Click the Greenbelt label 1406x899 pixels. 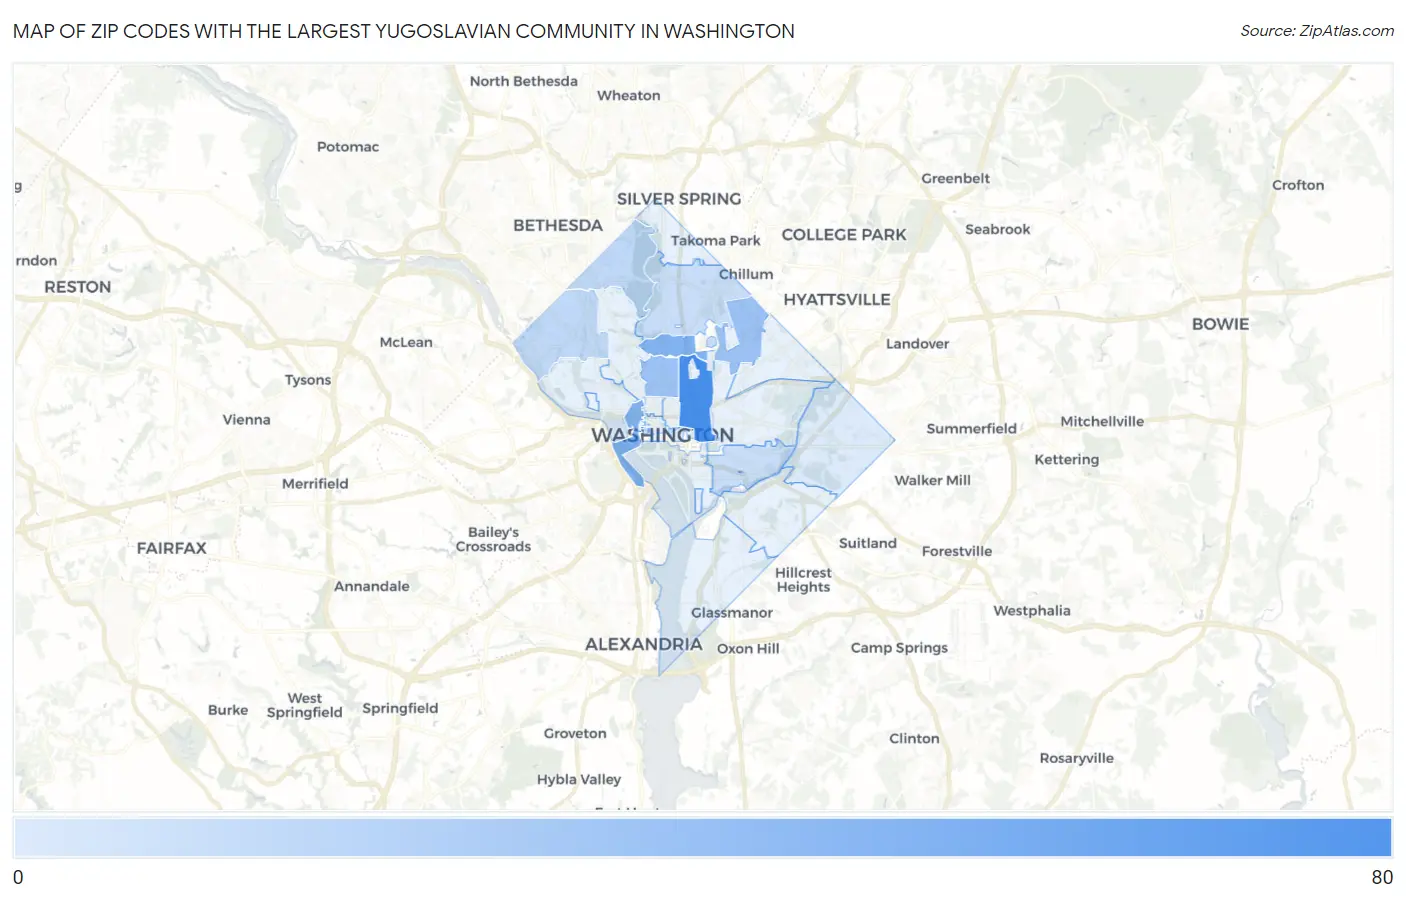pyautogui.click(x=956, y=179)
